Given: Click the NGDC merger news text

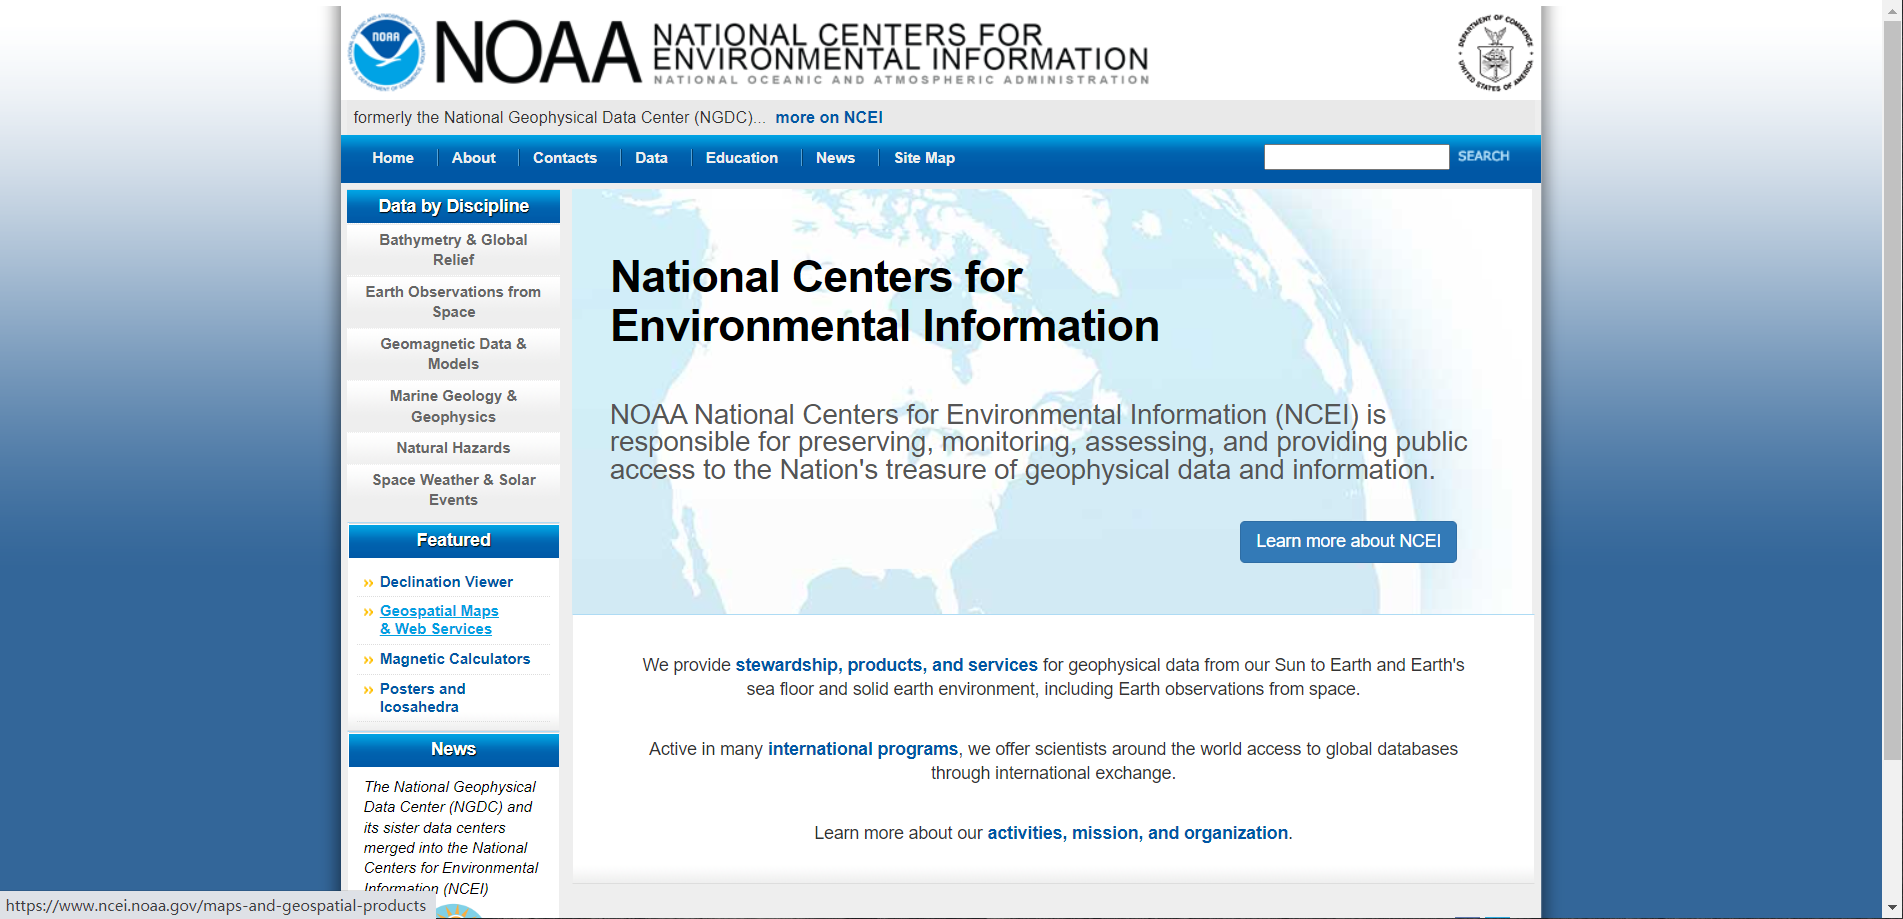Looking at the screenshot, I should click(x=450, y=837).
